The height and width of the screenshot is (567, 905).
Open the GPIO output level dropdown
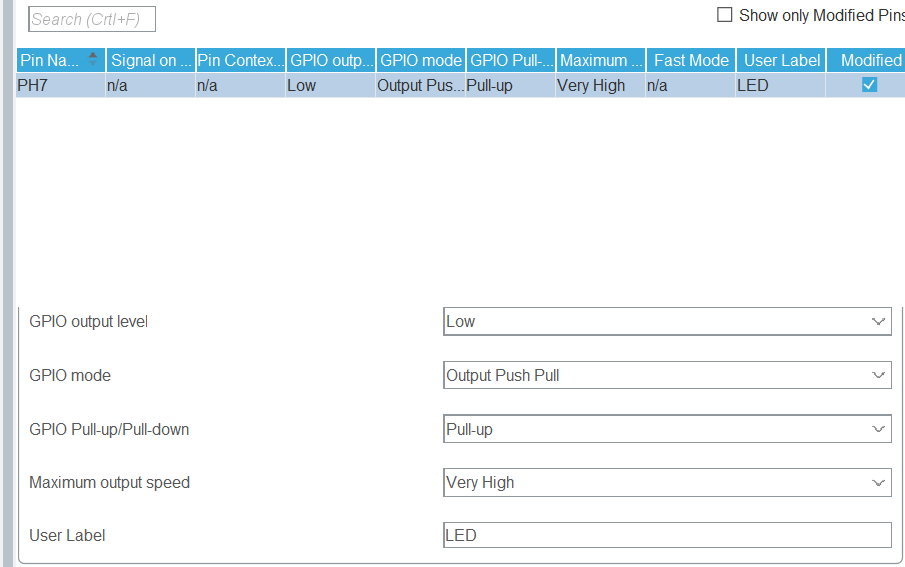(667, 322)
